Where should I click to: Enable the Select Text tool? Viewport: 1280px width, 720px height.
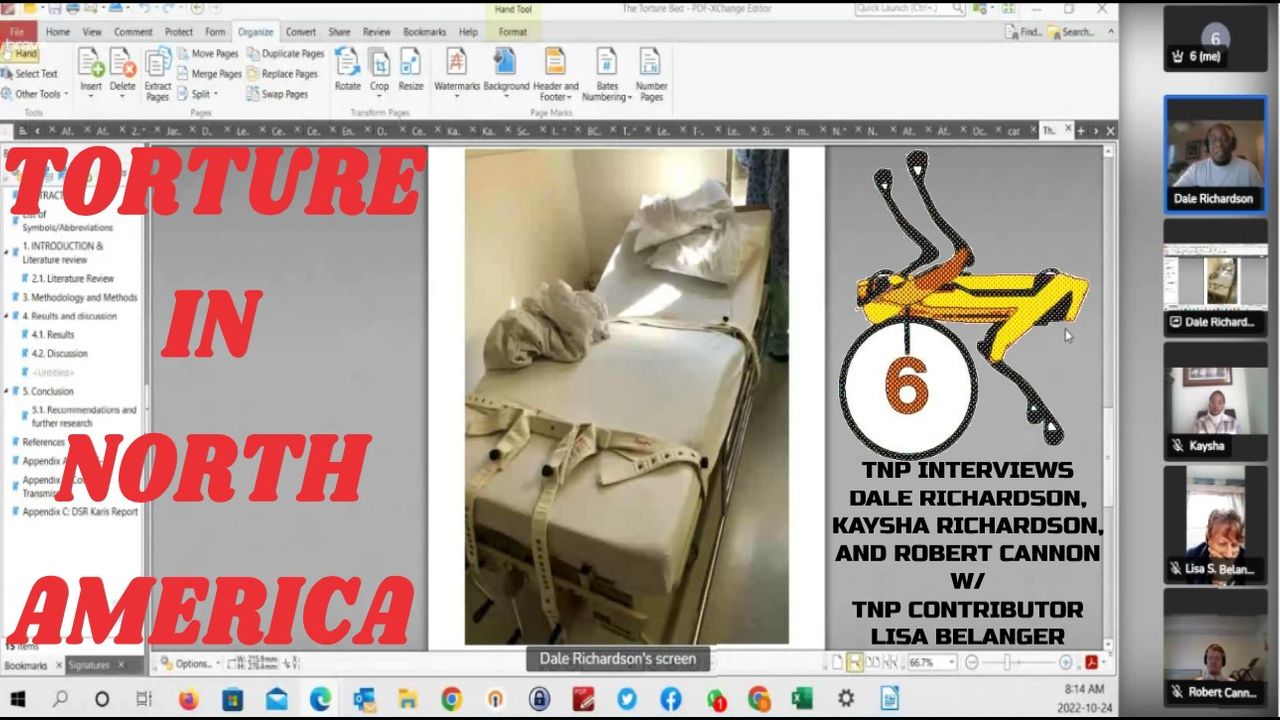click(30, 74)
